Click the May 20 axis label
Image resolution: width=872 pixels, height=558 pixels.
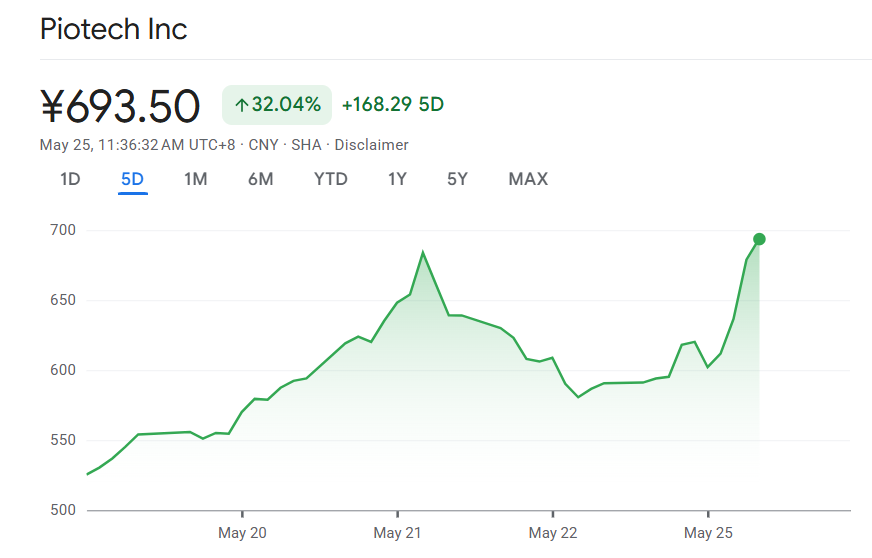pos(242,533)
